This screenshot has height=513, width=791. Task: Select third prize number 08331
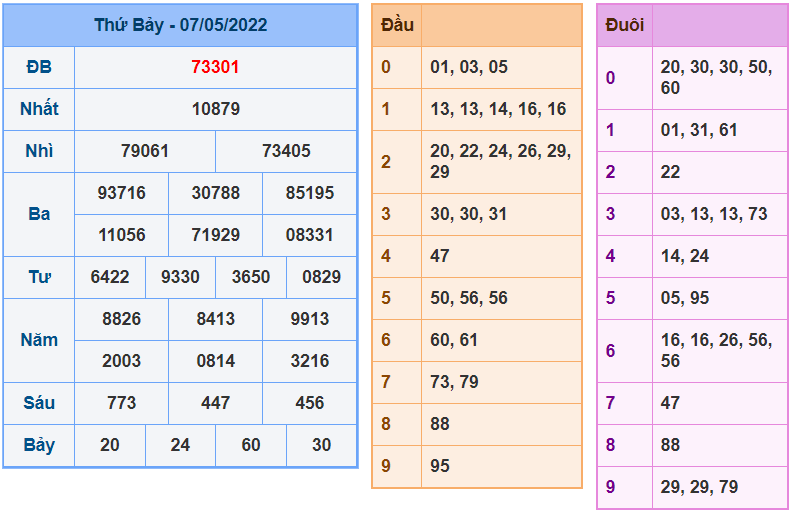pyautogui.click(x=310, y=235)
